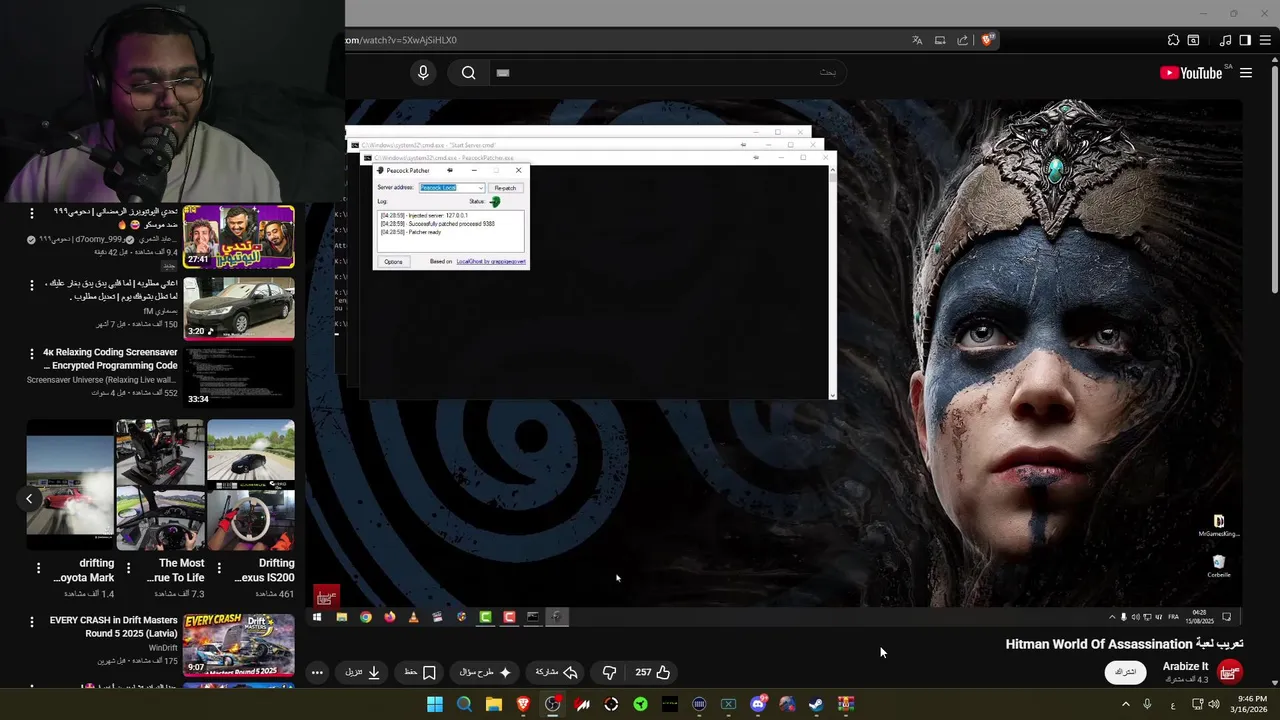Click the YouTube search magnifier button
Viewport: 1280px width, 720px height.
(x=468, y=72)
